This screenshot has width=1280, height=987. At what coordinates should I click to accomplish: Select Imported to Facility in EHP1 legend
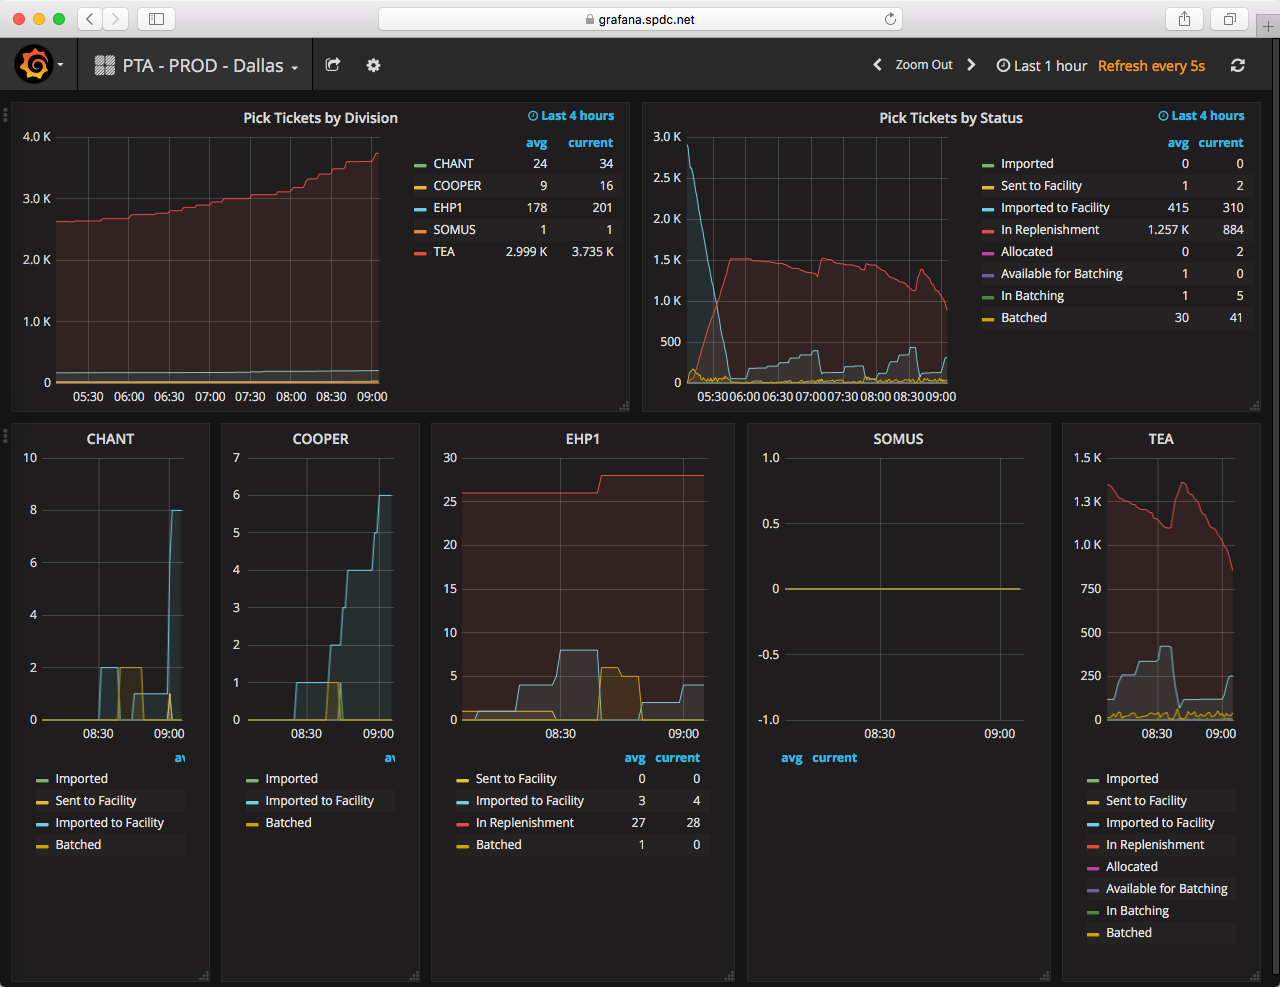tap(530, 801)
